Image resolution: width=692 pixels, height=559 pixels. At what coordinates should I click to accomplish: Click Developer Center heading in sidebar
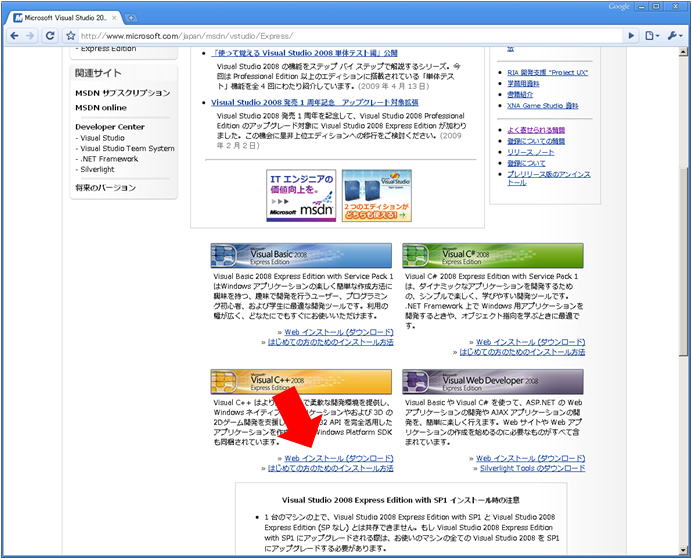110,127
